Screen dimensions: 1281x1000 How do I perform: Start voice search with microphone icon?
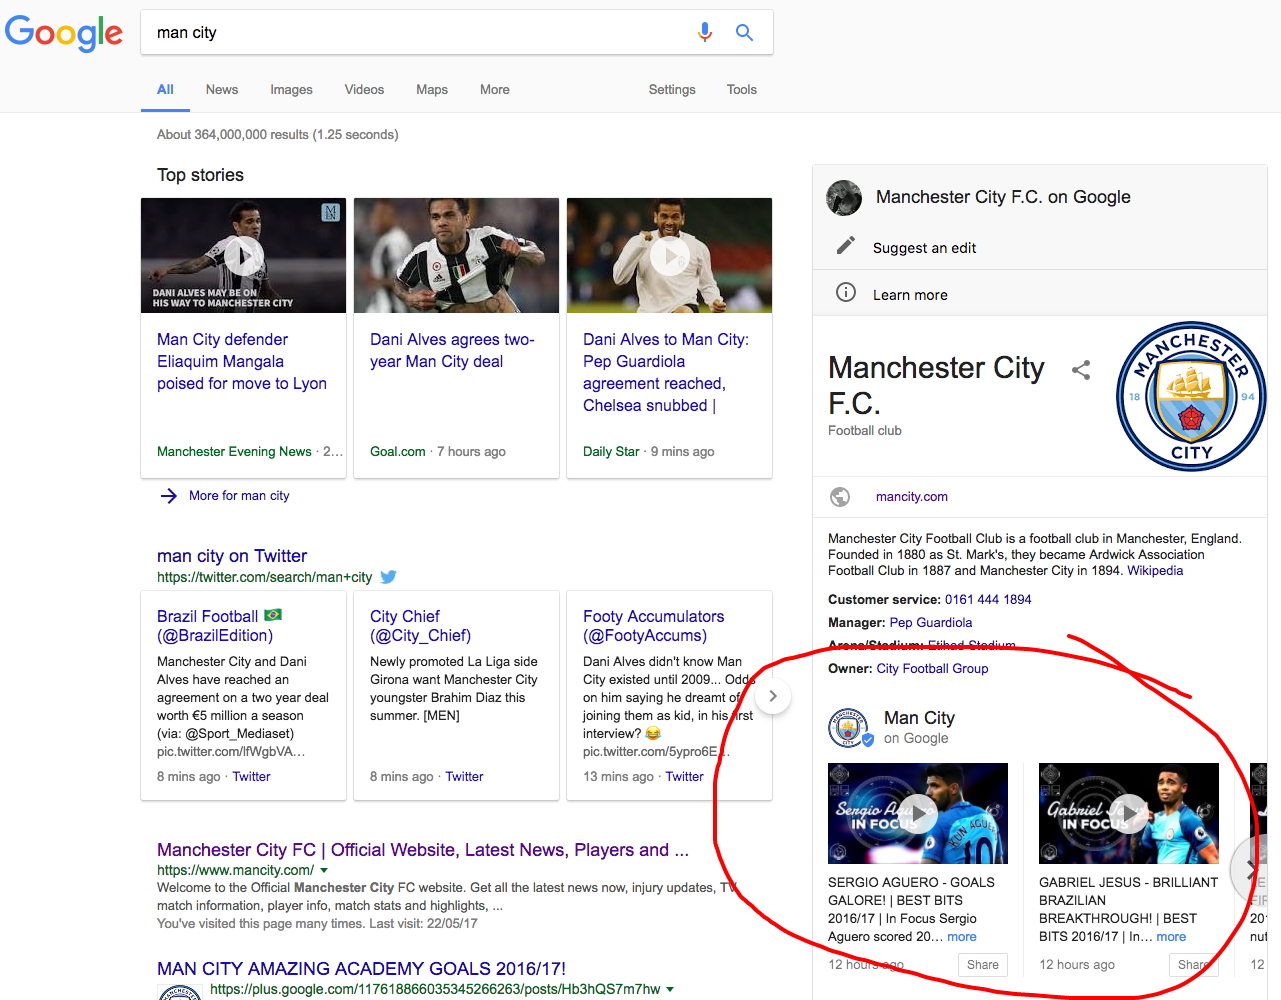pos(705,32)
